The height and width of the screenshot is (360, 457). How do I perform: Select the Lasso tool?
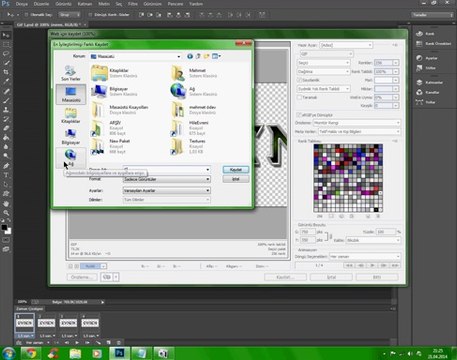6,54
